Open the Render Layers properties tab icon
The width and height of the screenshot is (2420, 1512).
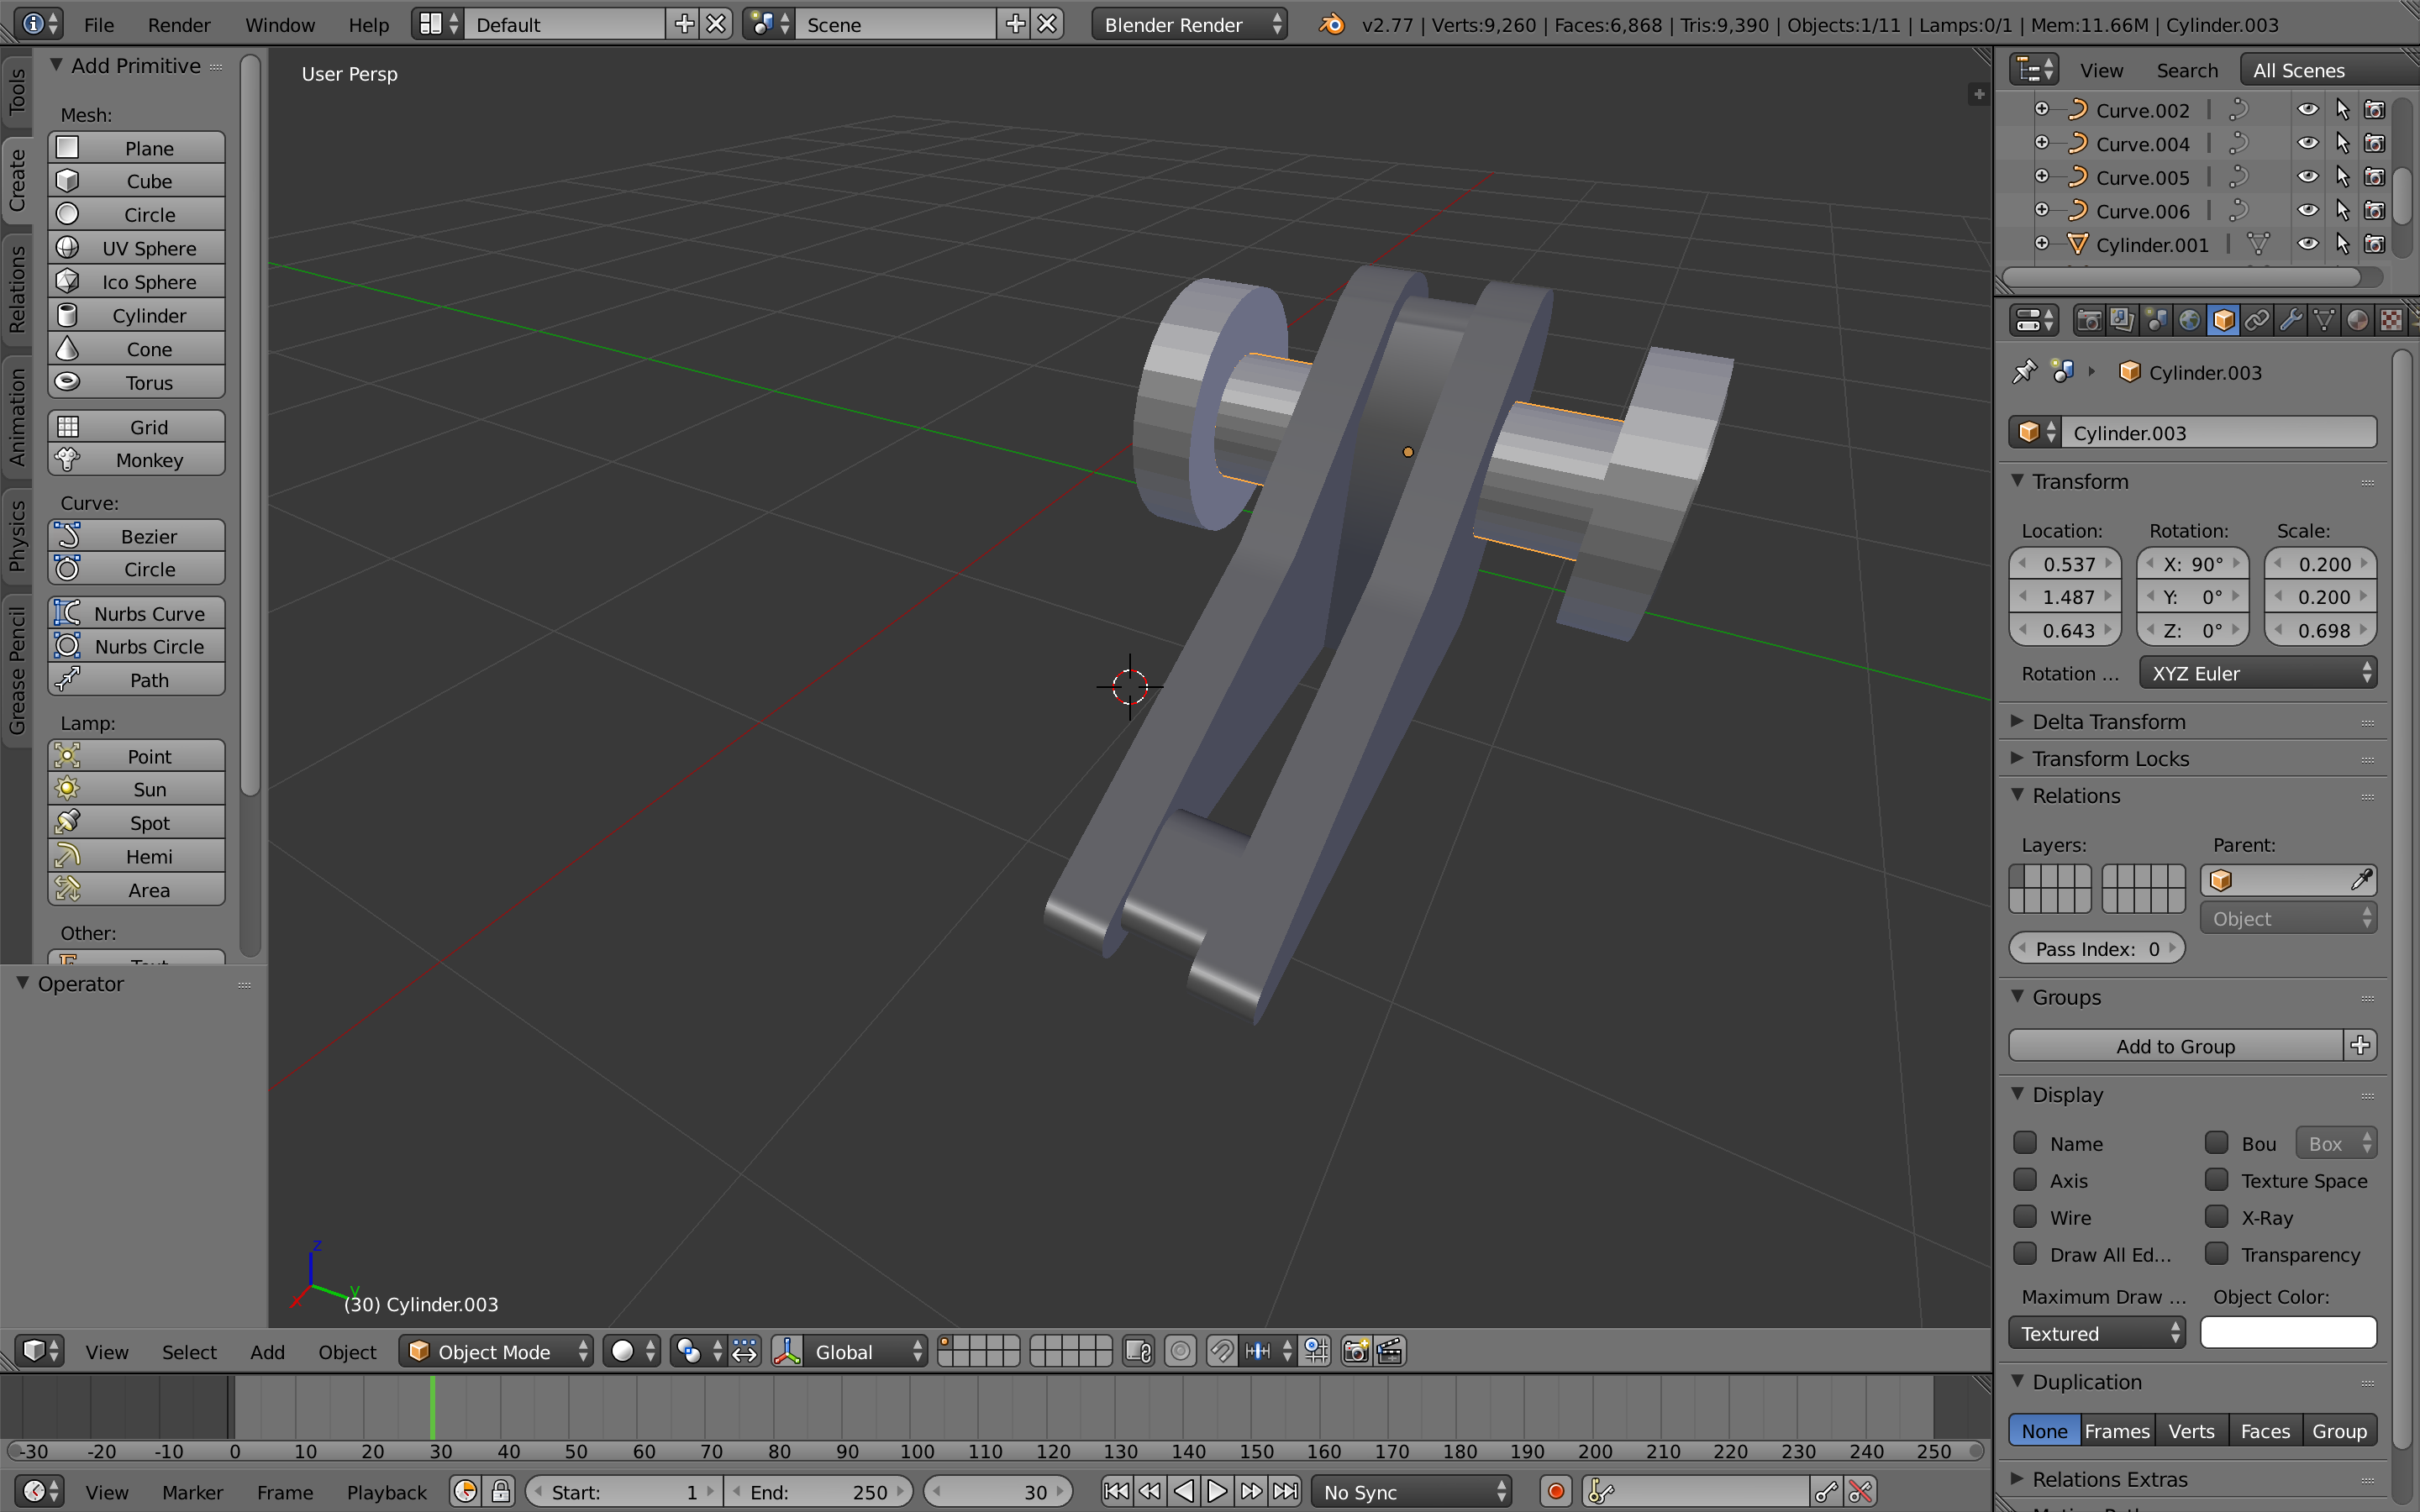(x=2122, y=320)
